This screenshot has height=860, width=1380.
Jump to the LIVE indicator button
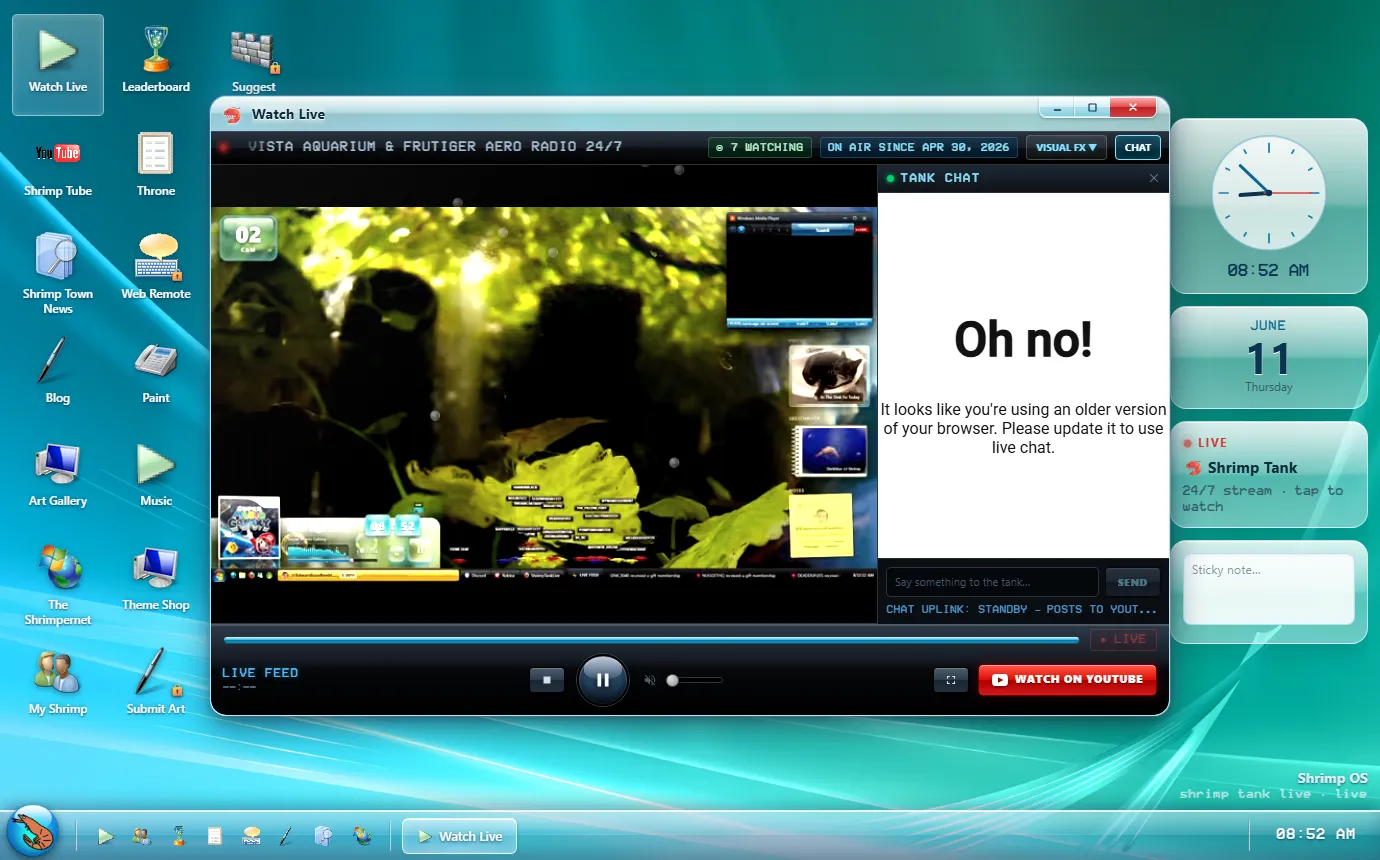[x=1123, y=639]
